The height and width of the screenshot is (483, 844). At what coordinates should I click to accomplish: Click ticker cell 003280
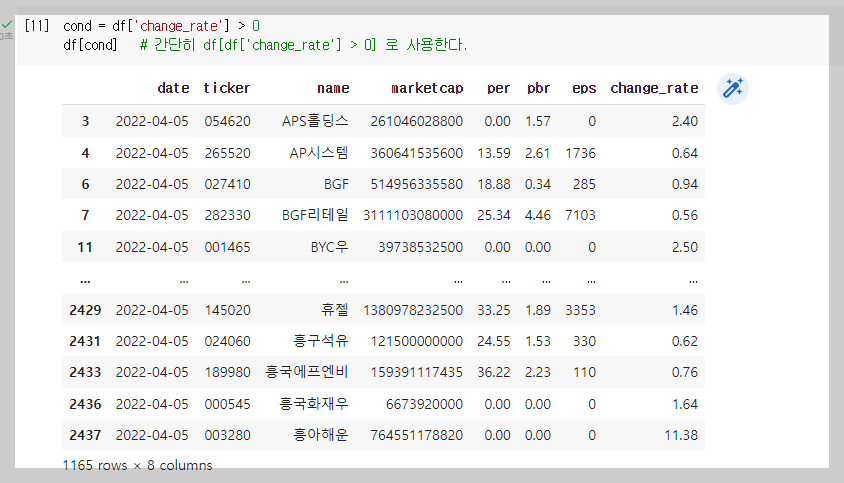pyautogui.click(x=227, y=435)
